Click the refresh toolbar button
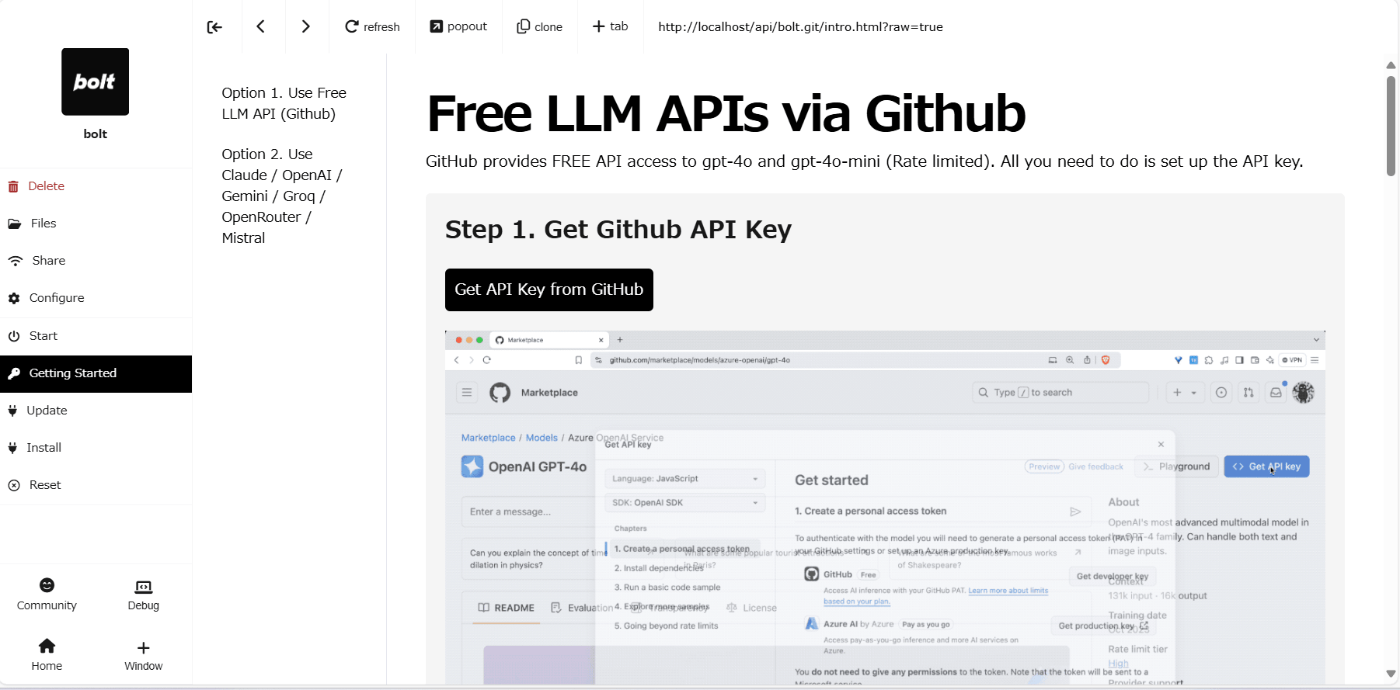1400x690 pixels. tap(372, 27)
